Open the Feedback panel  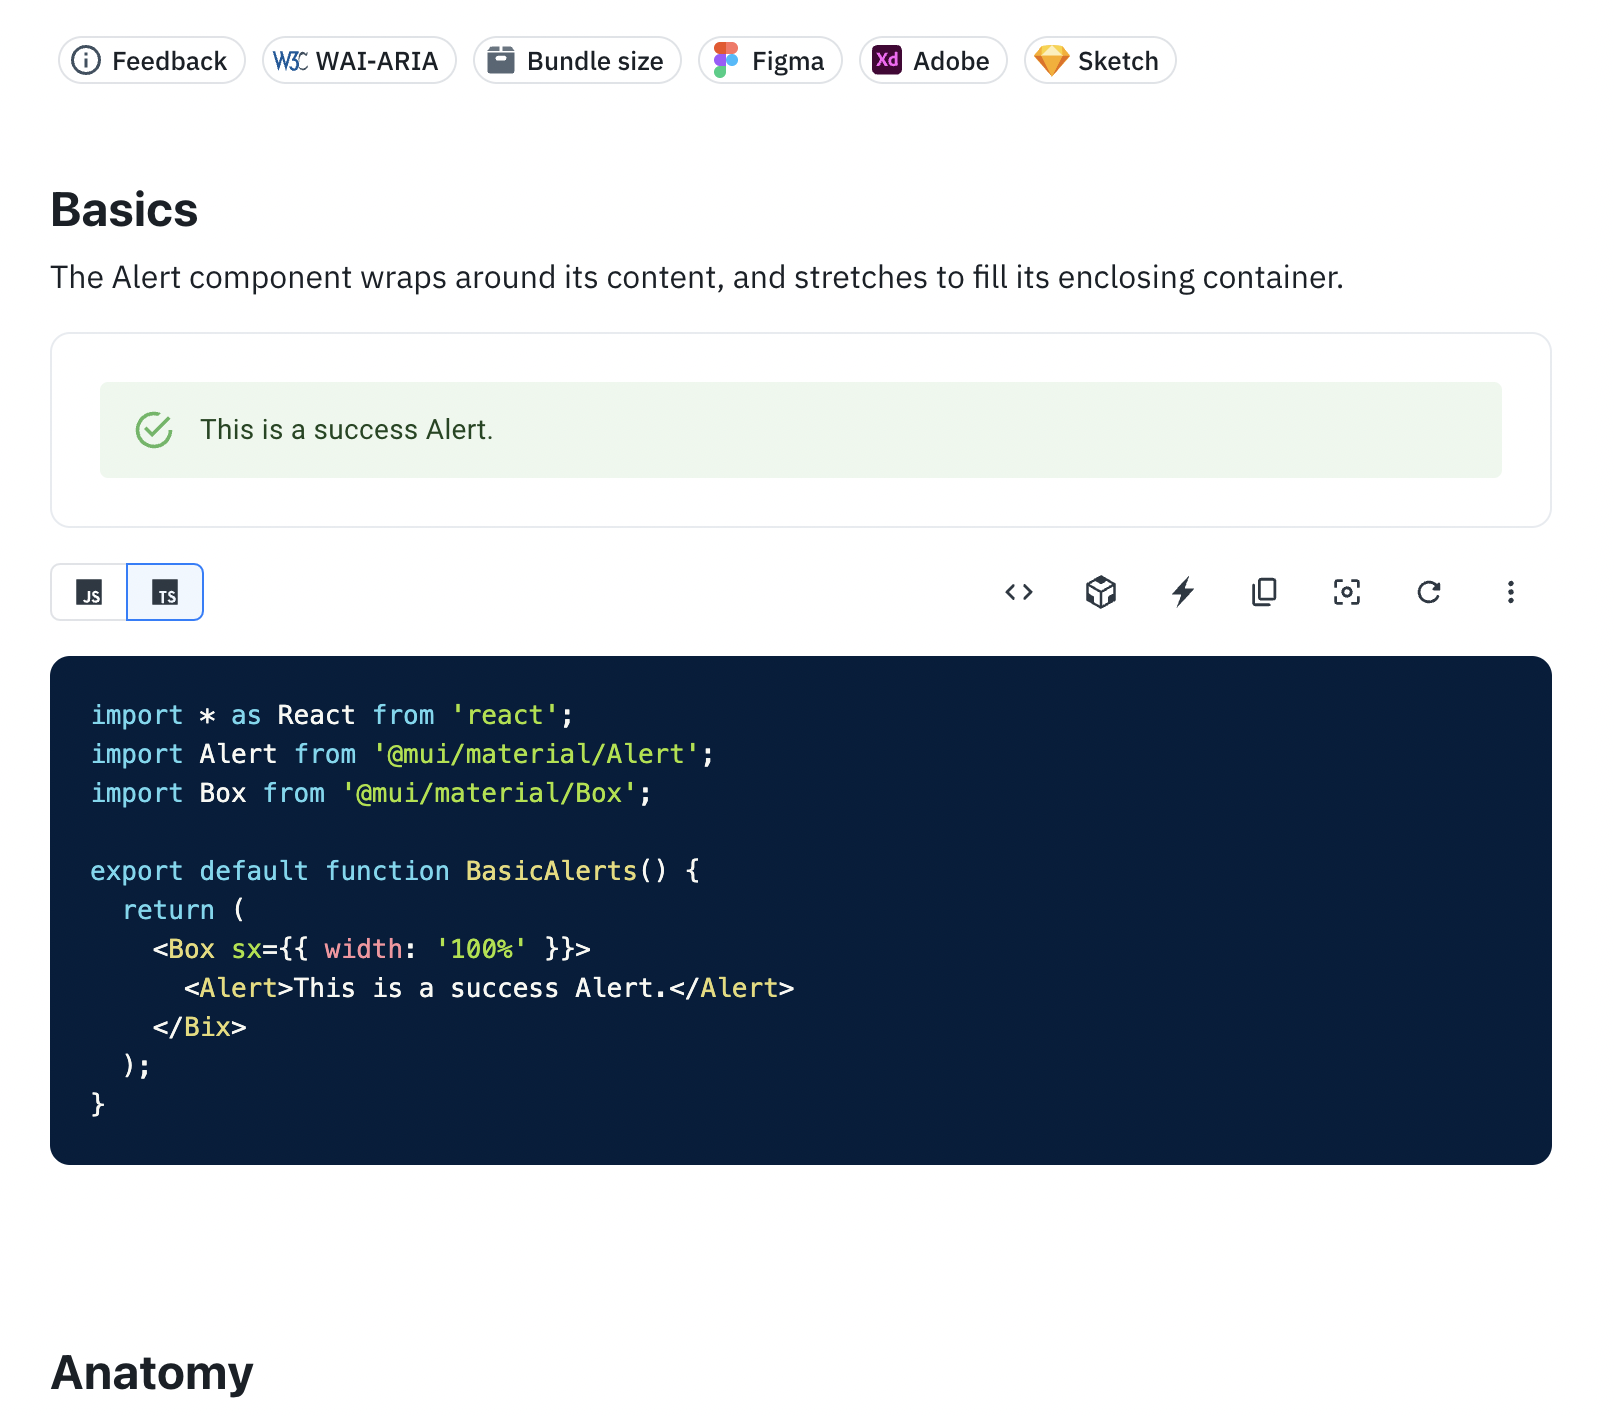pos(150,60)
